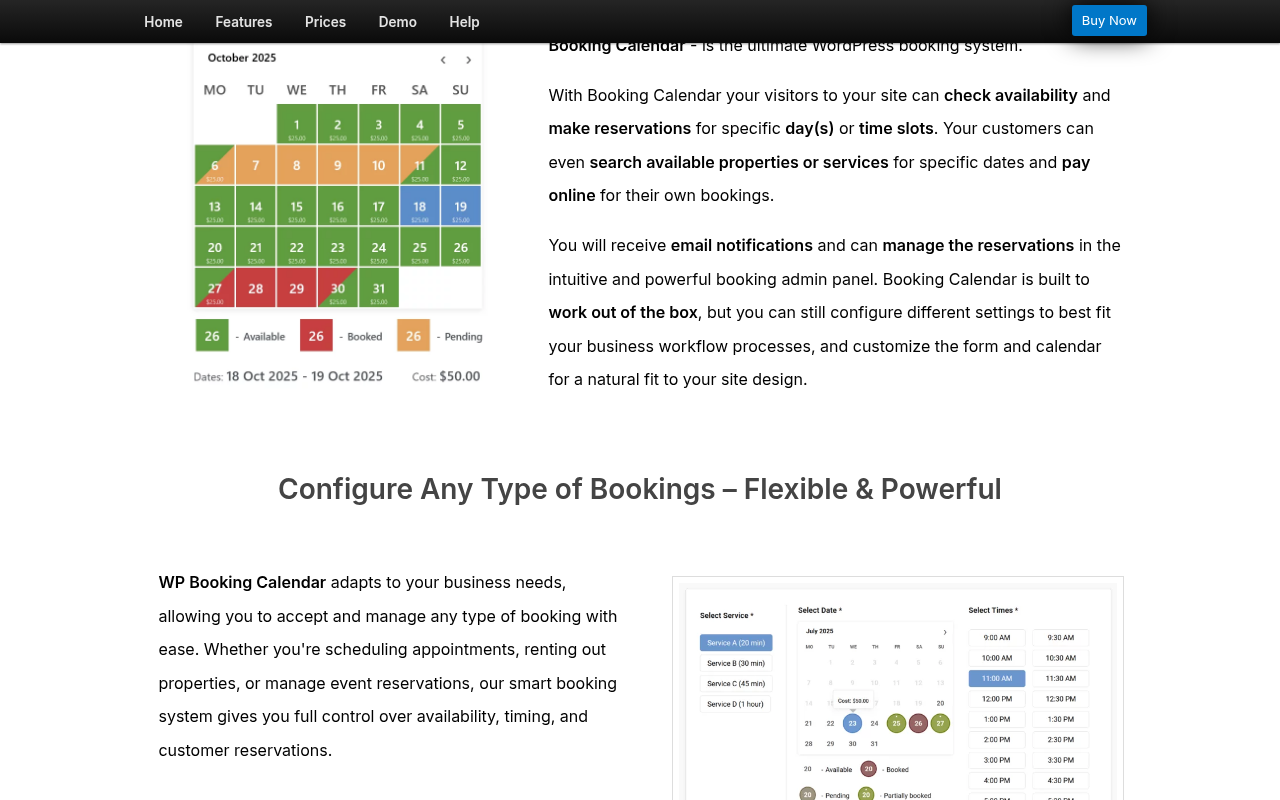The width and height of the screenshot is (1280, 800).
Task: Click the bold 'work out of the box' text
Action: 623,312
